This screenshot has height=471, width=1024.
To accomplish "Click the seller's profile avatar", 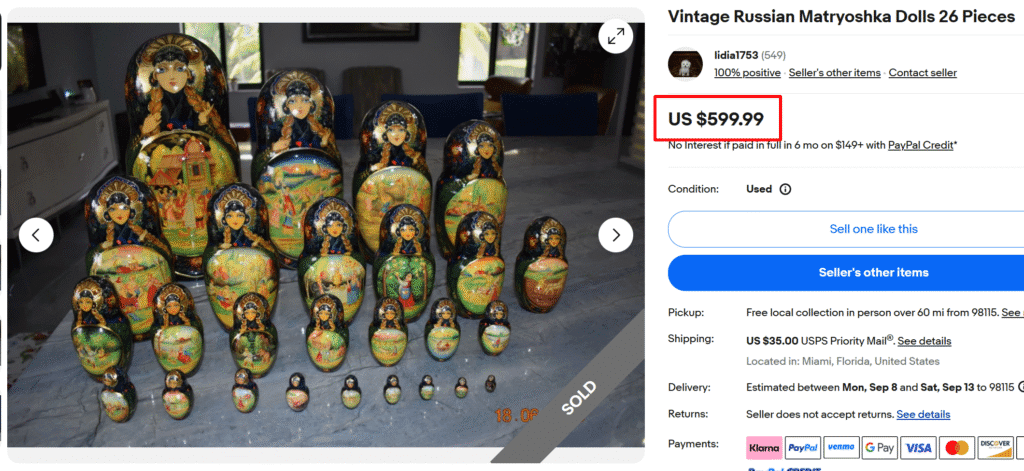I will pos(685,63).
